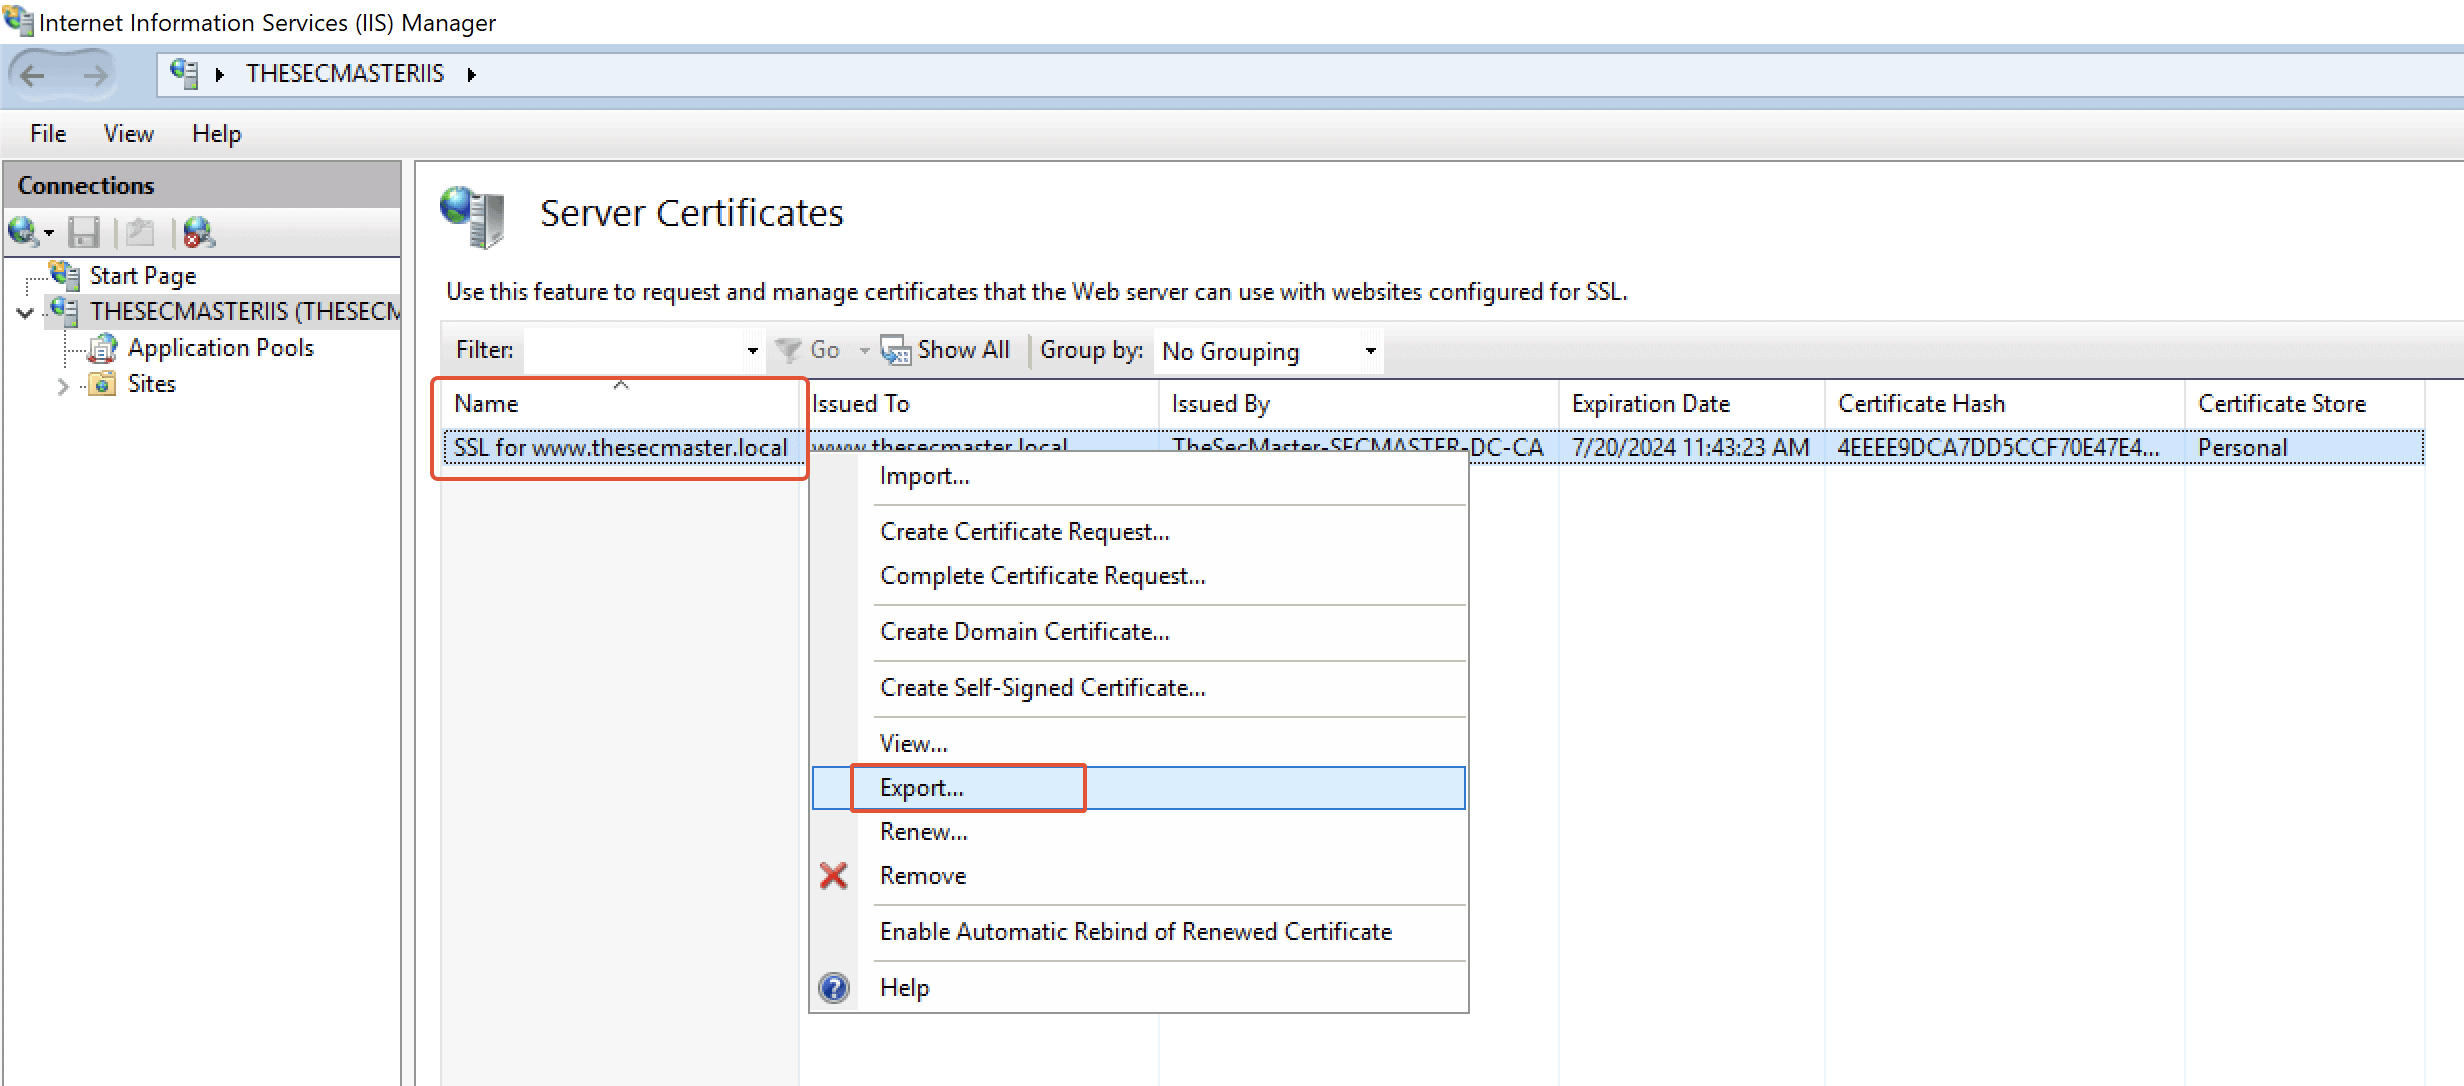The height and width of the screenshot is (1086, 2464).
Task: Sort by the Name column header
Action: click(x=620, y=403)
